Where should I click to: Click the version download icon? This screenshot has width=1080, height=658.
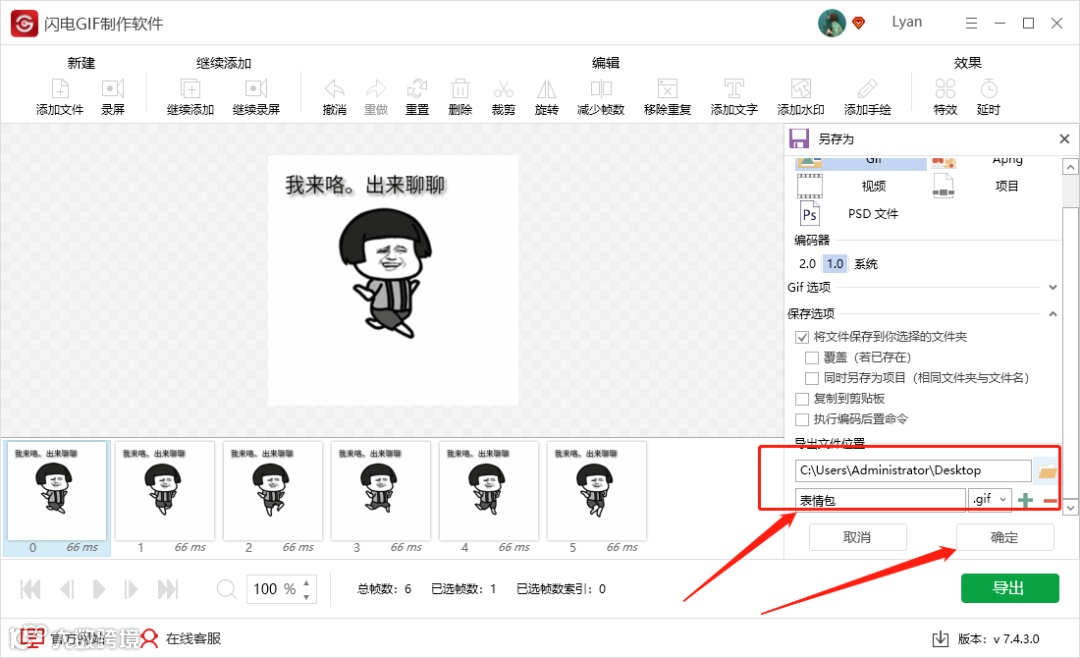click(x=940, y=639)
